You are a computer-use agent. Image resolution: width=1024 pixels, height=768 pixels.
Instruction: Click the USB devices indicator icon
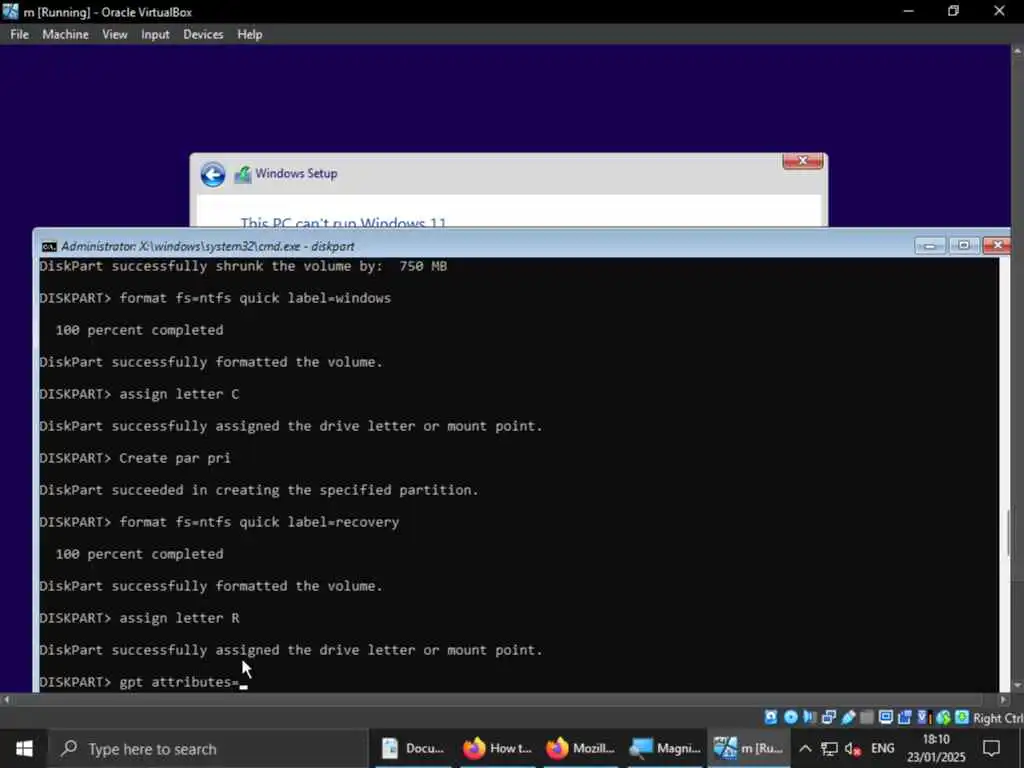point(848,717)
